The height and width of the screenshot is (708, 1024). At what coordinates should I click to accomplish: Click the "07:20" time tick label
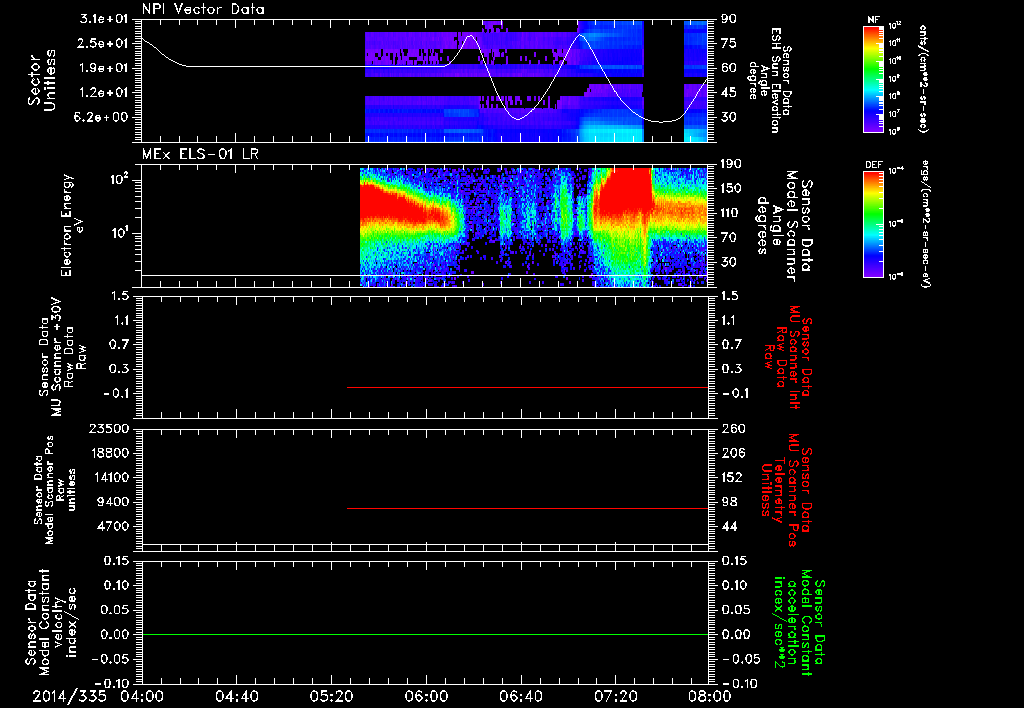(x=615, y=696)
